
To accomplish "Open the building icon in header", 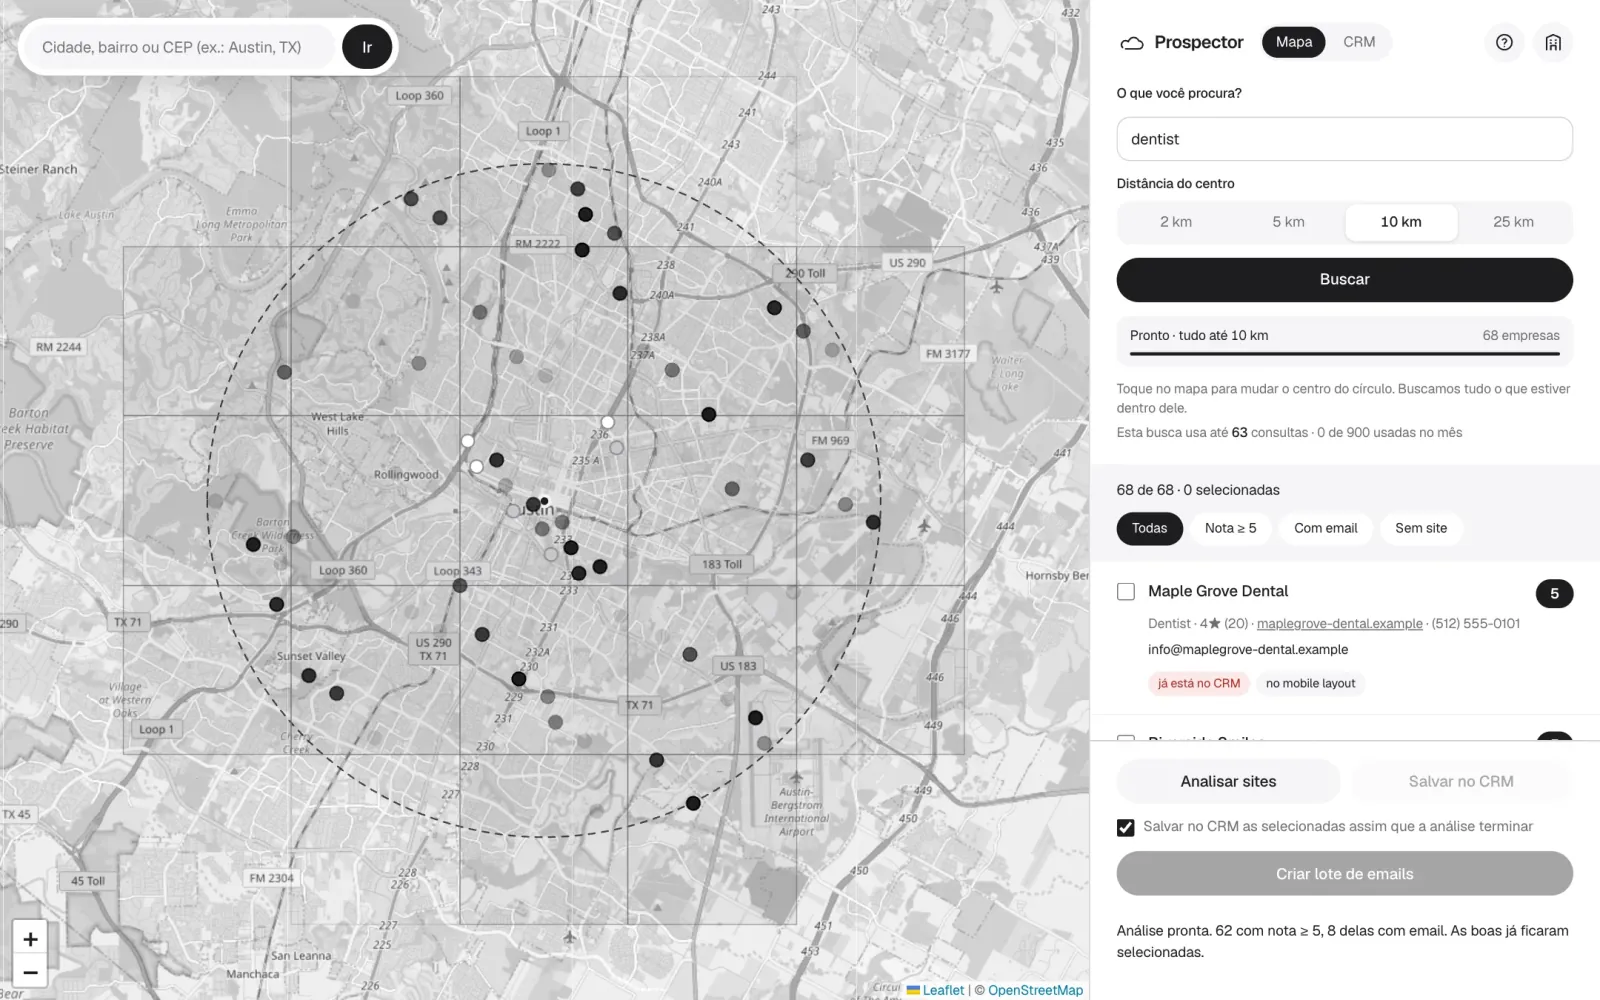I will 1553,42.
